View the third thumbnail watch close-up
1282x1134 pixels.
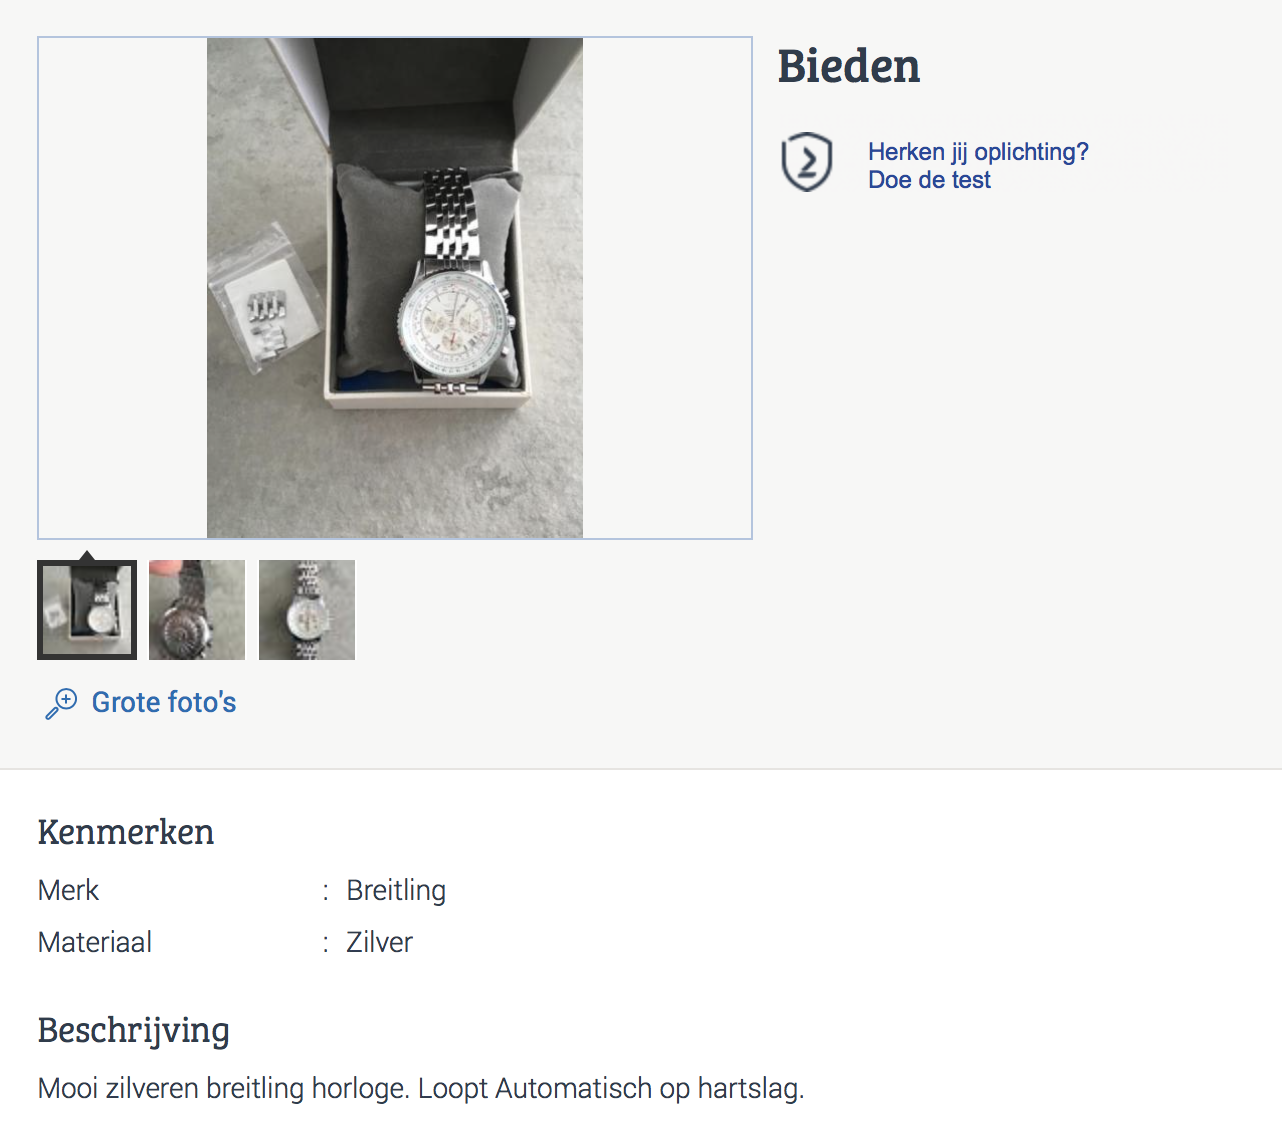click(307, 610)
